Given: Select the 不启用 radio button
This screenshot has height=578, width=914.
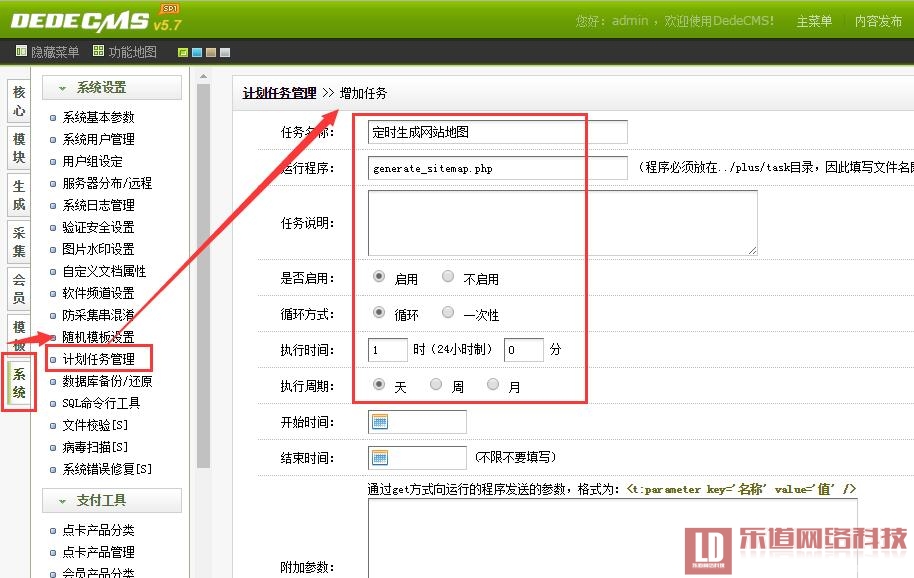Looking at the screenshot, I should point(448,276).
